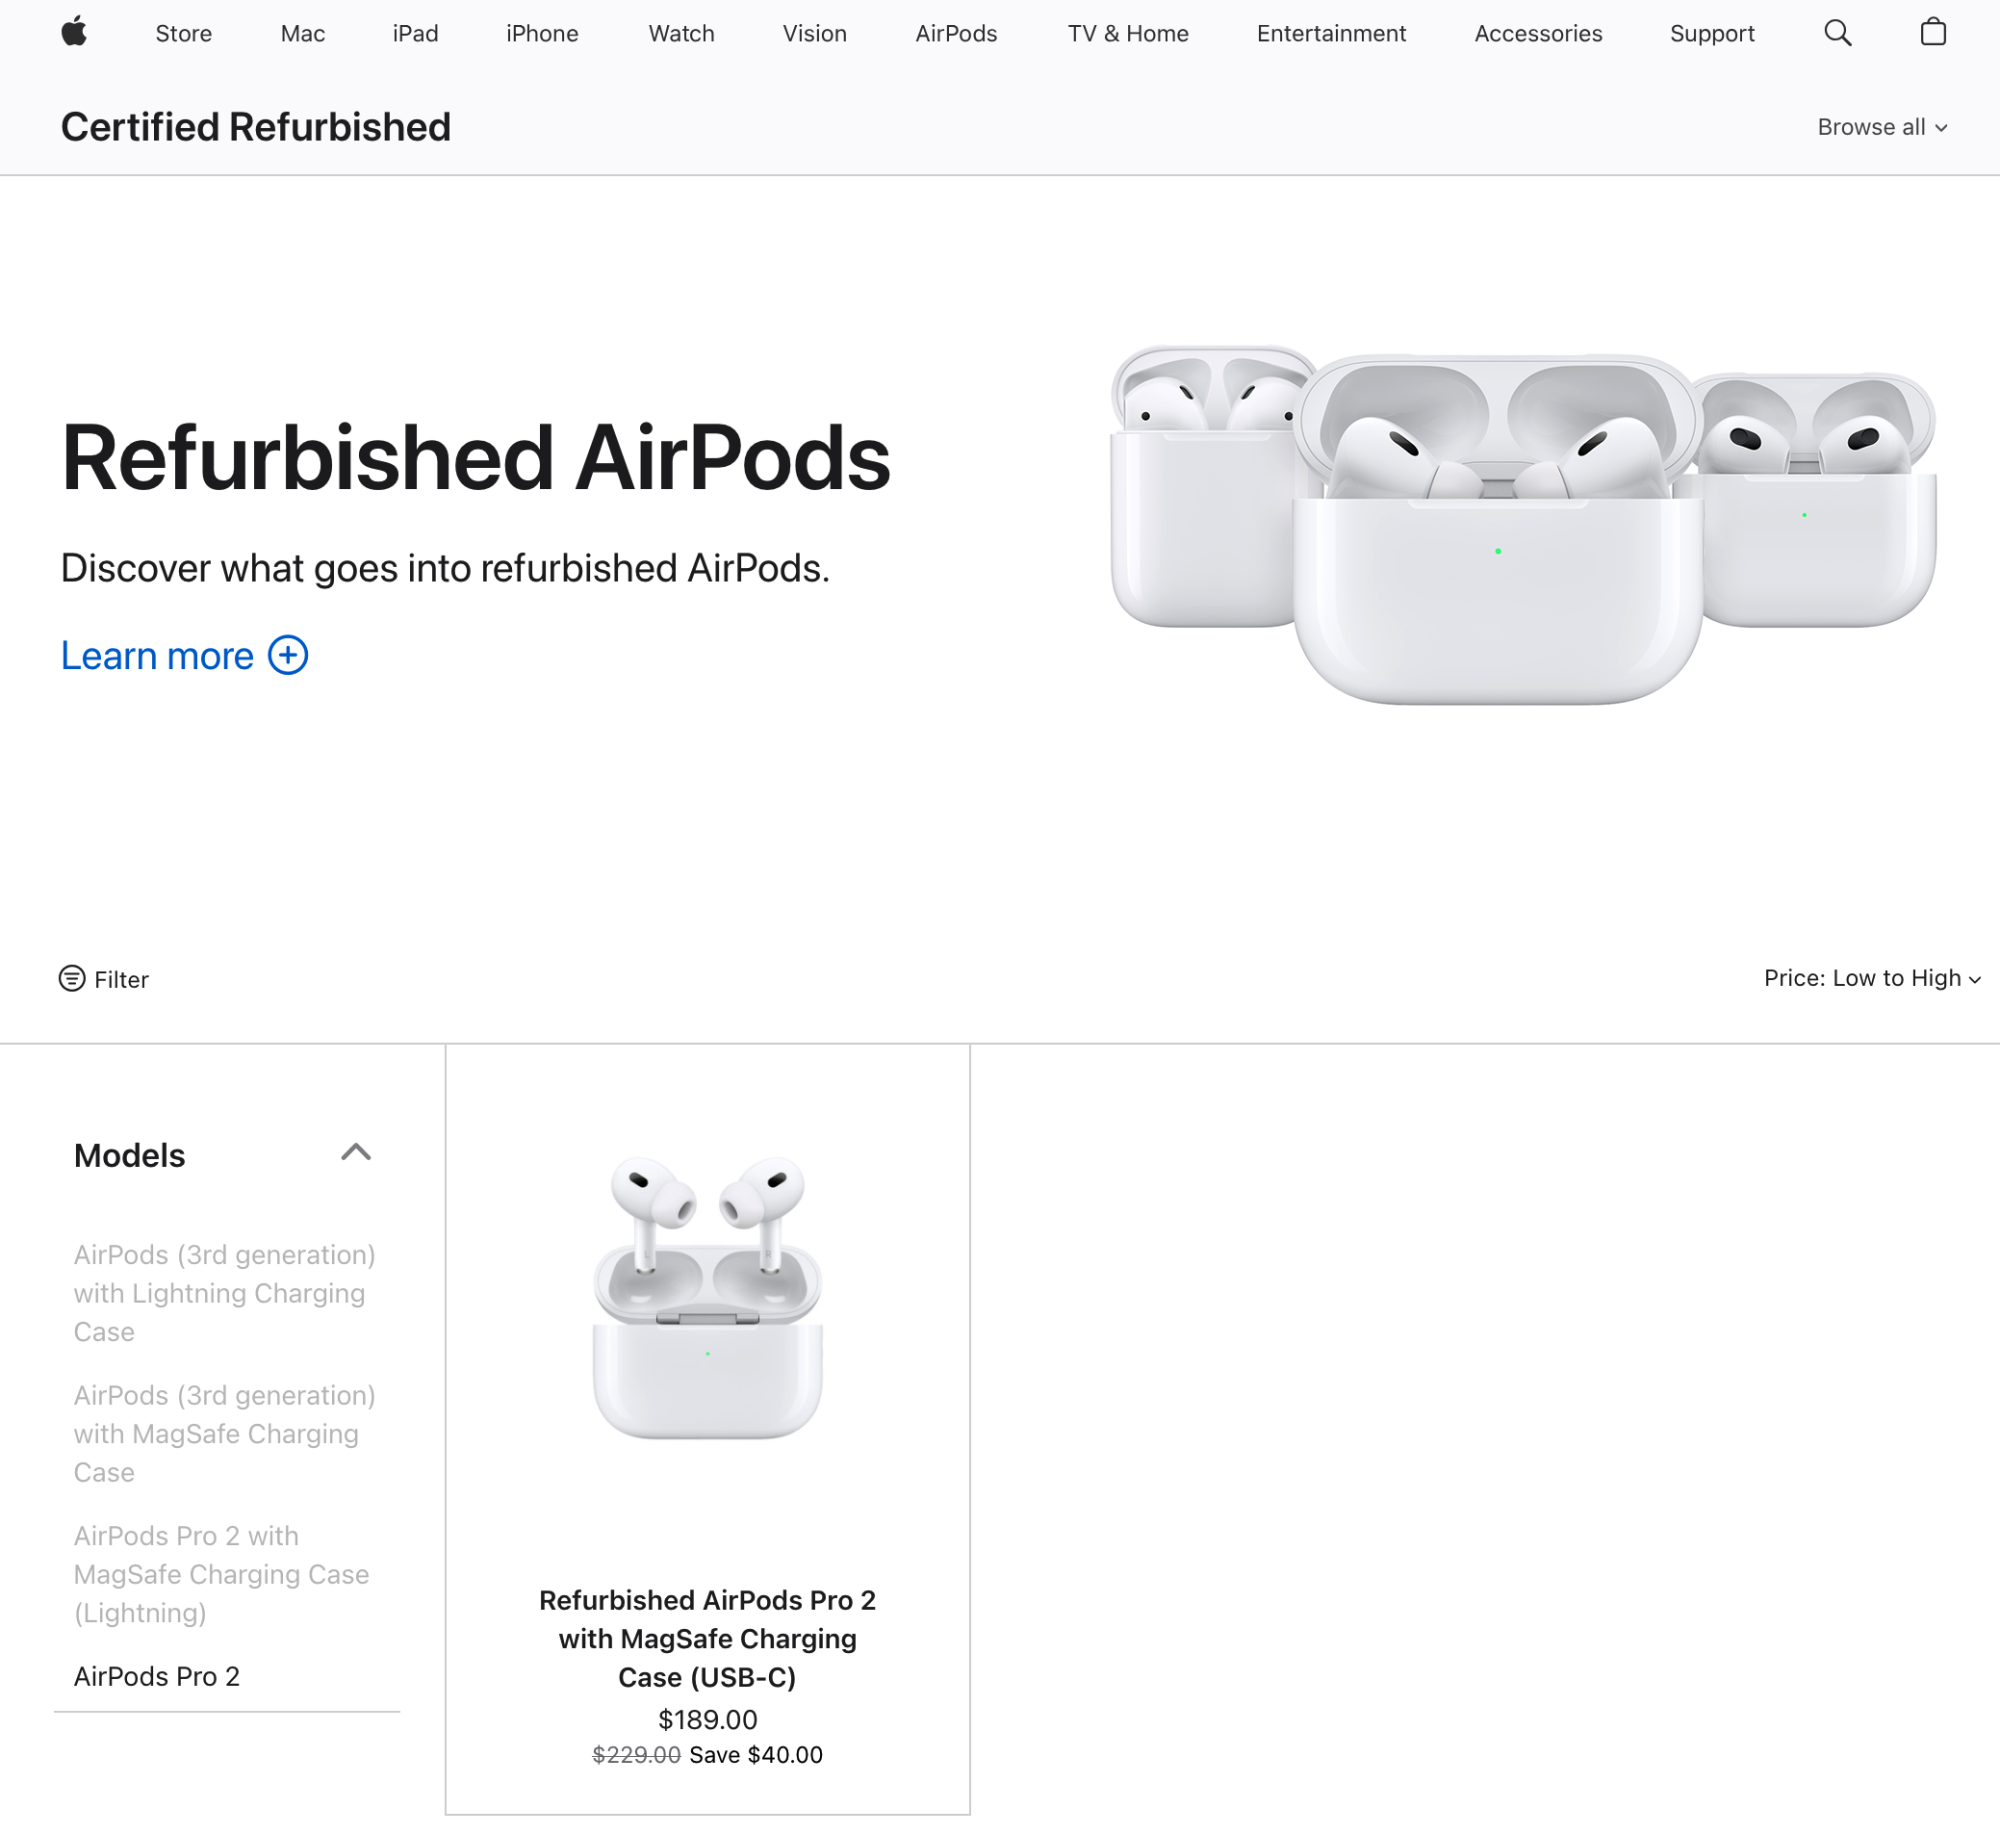The height and width of the screenshot is (1835, 2000).
Task: Open the shopping bag
Action: click(x=1932, y=33)
